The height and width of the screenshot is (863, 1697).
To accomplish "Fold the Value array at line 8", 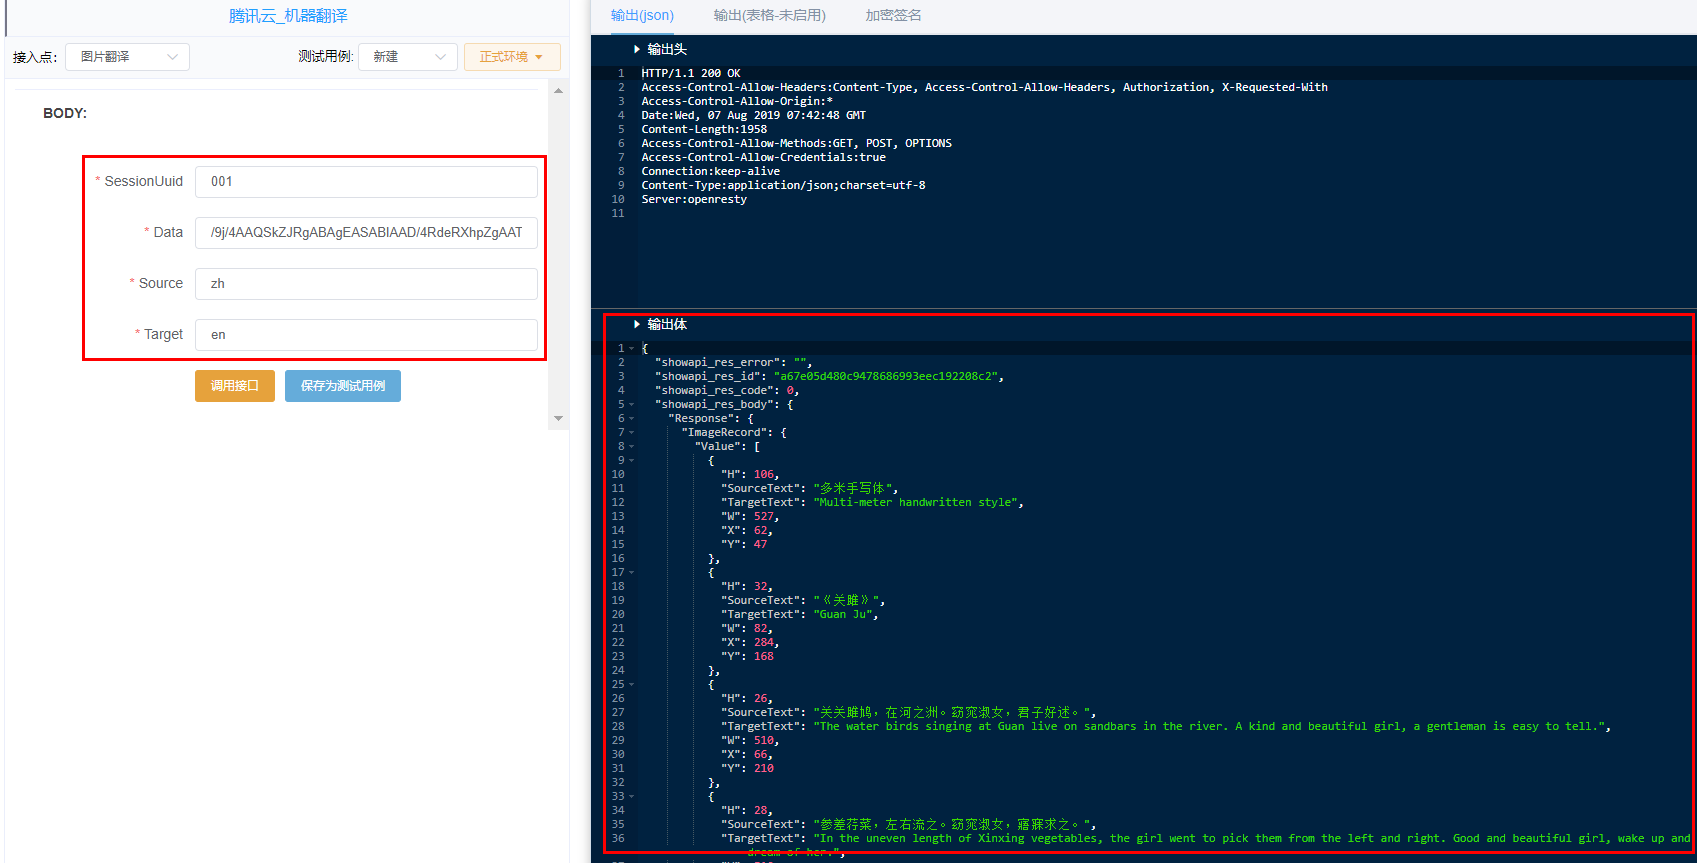I will point(632,447).
